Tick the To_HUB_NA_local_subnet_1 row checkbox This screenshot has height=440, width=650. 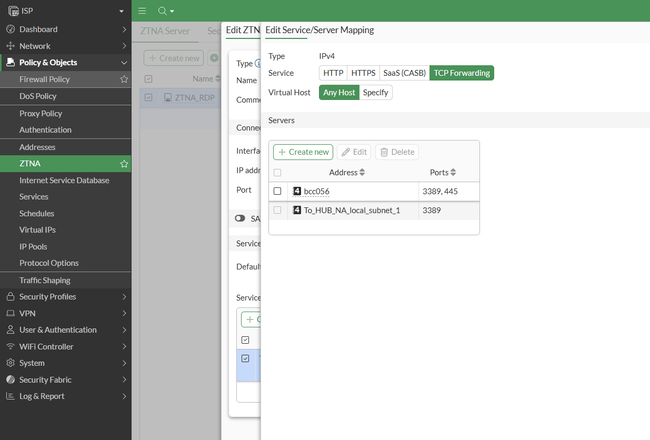[277, 210]
